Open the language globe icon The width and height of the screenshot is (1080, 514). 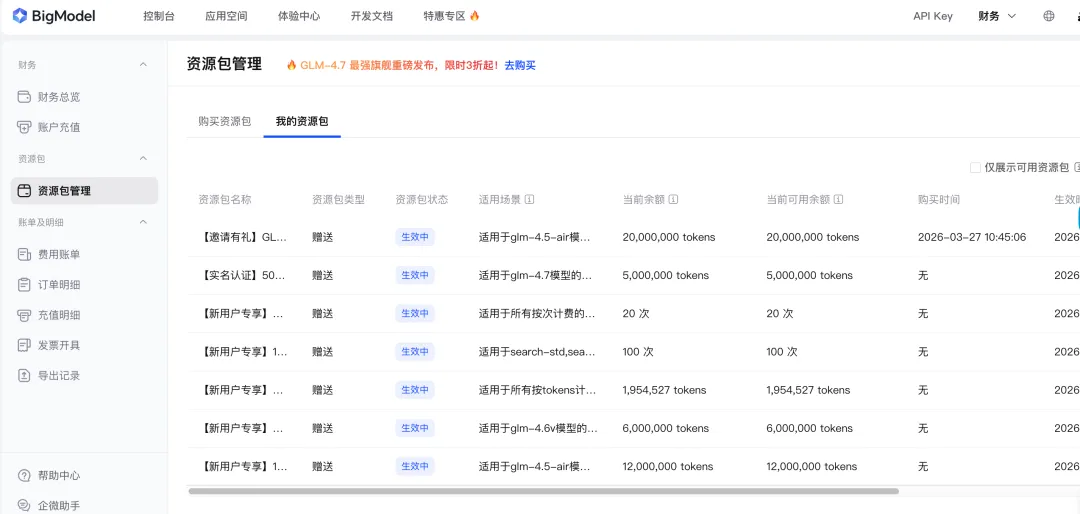click(1048, 16)
